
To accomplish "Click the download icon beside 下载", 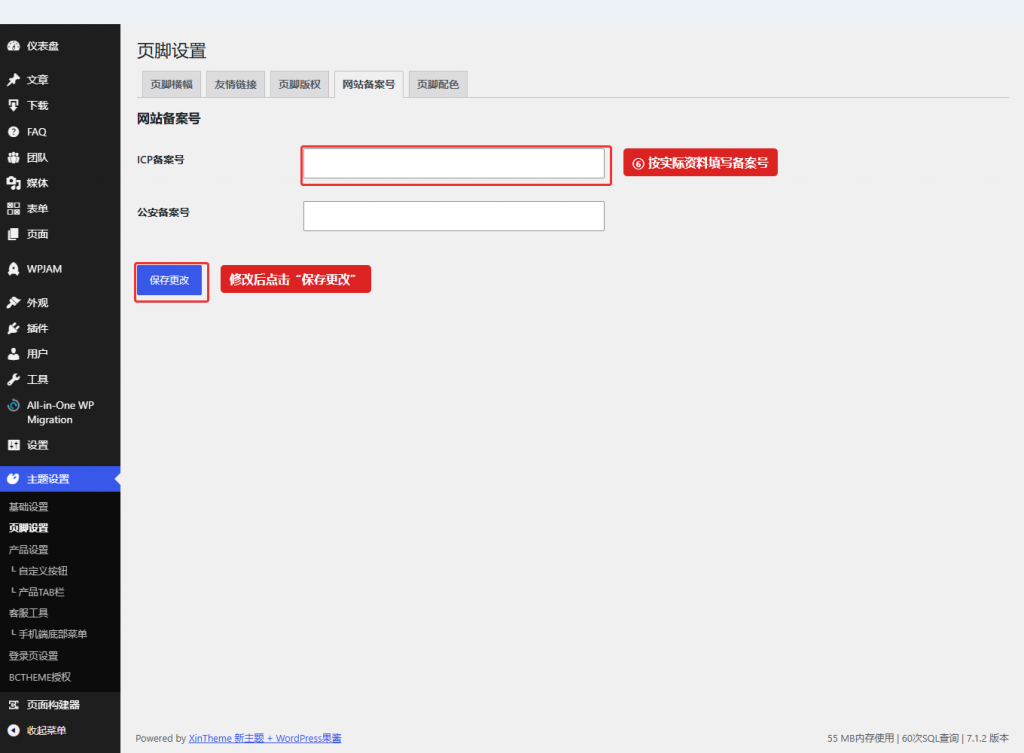I will click(13, 105).
